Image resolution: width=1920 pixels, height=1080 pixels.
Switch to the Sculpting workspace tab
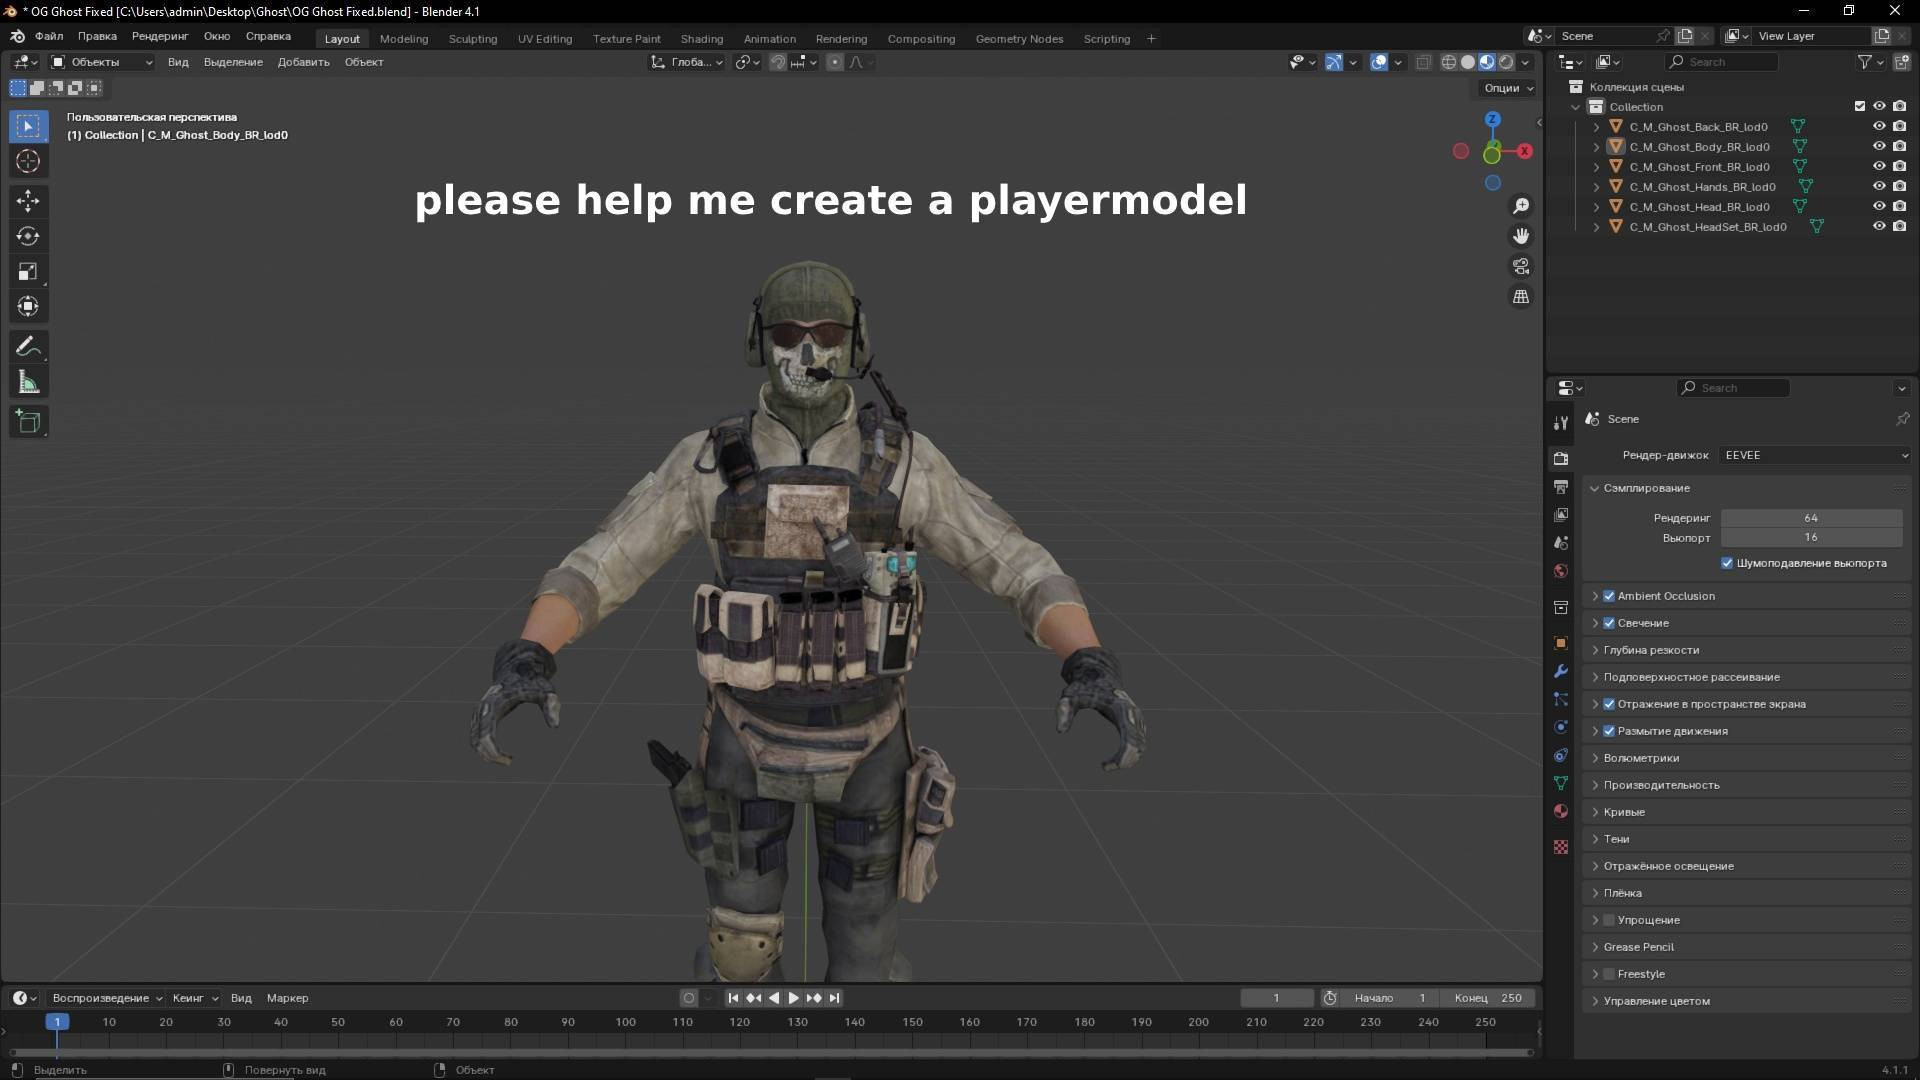(472, 39)
